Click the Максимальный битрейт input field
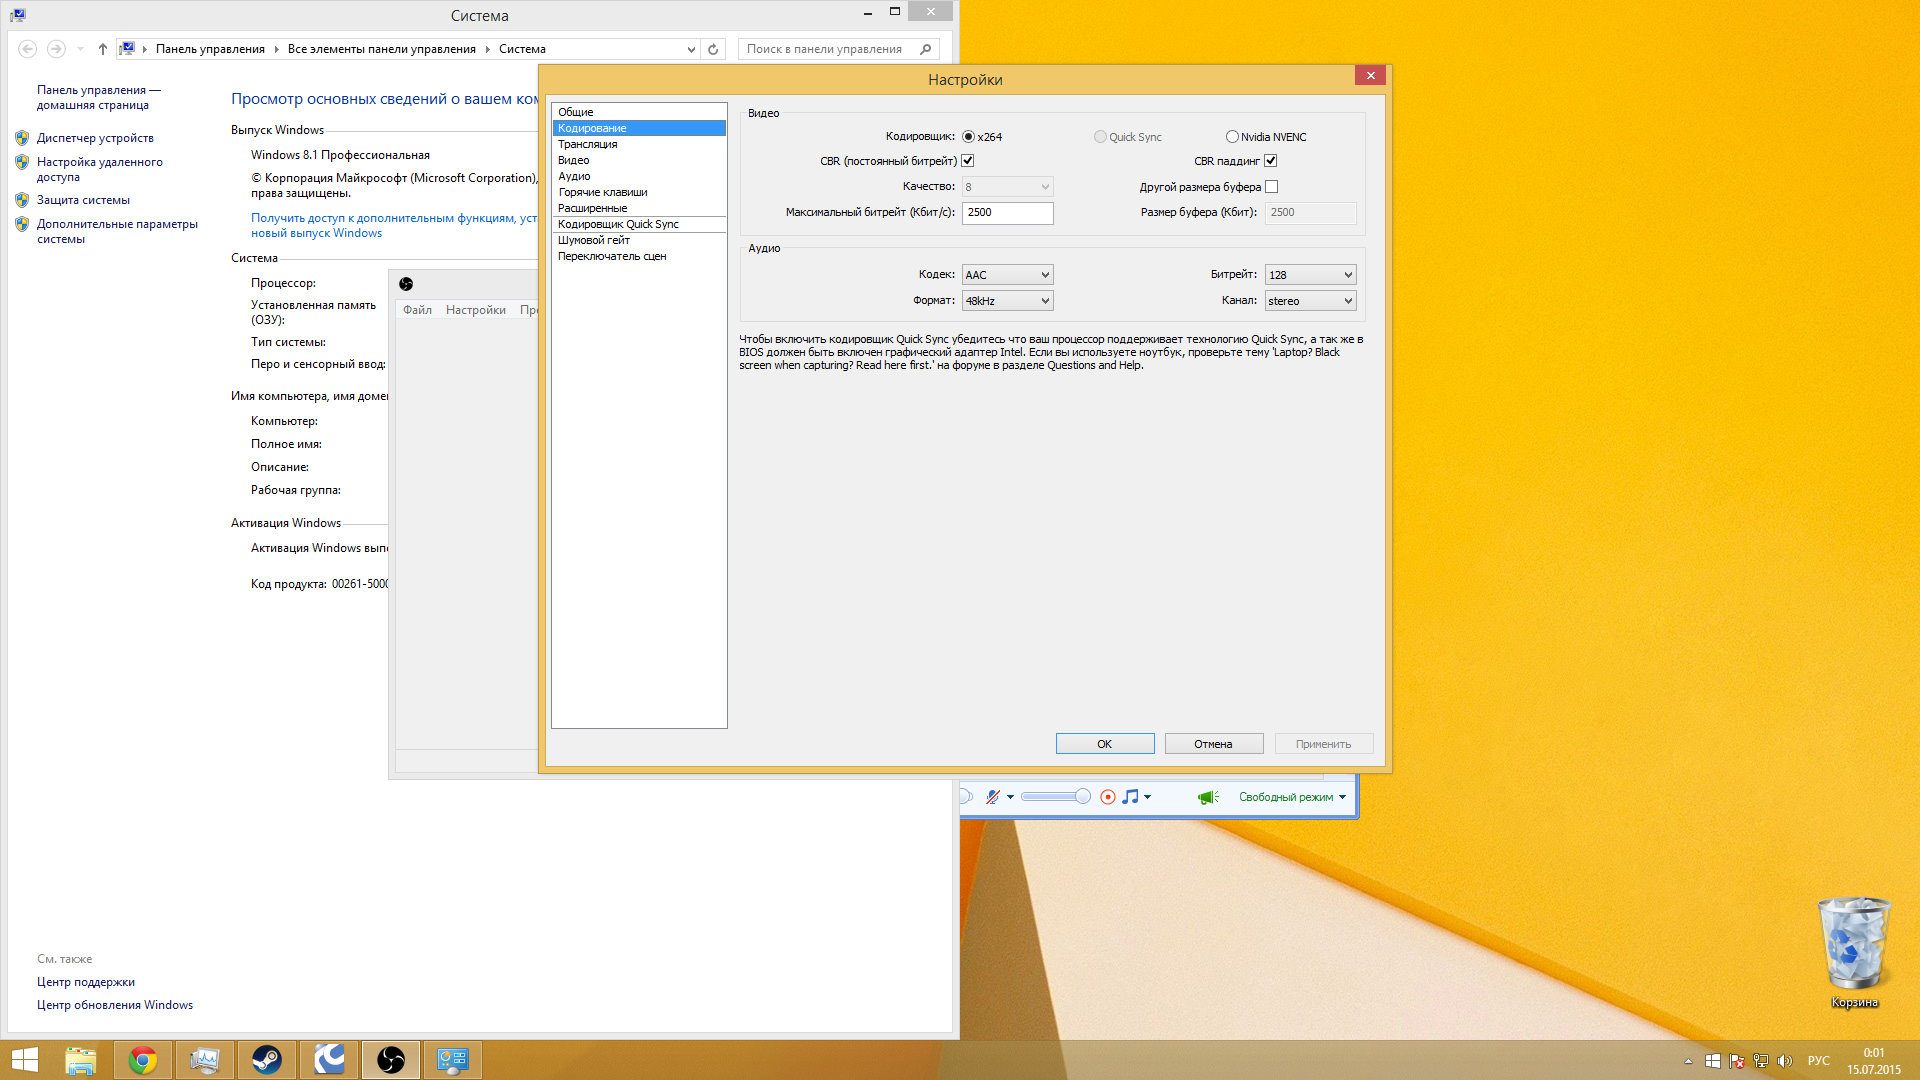Viewport: 1920px width, 1080px height. click(x=1007, y=213)
